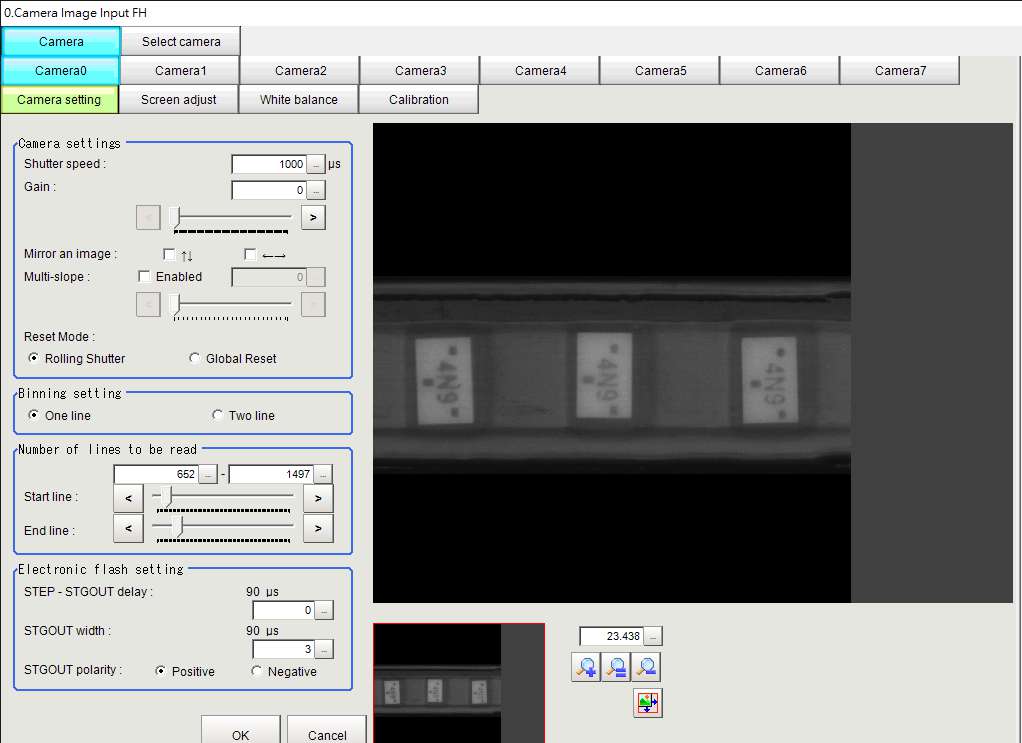This screenshot has height=743, width=1022.
Task: Enable the Multi-slope setting
Action: pos(143,276)
